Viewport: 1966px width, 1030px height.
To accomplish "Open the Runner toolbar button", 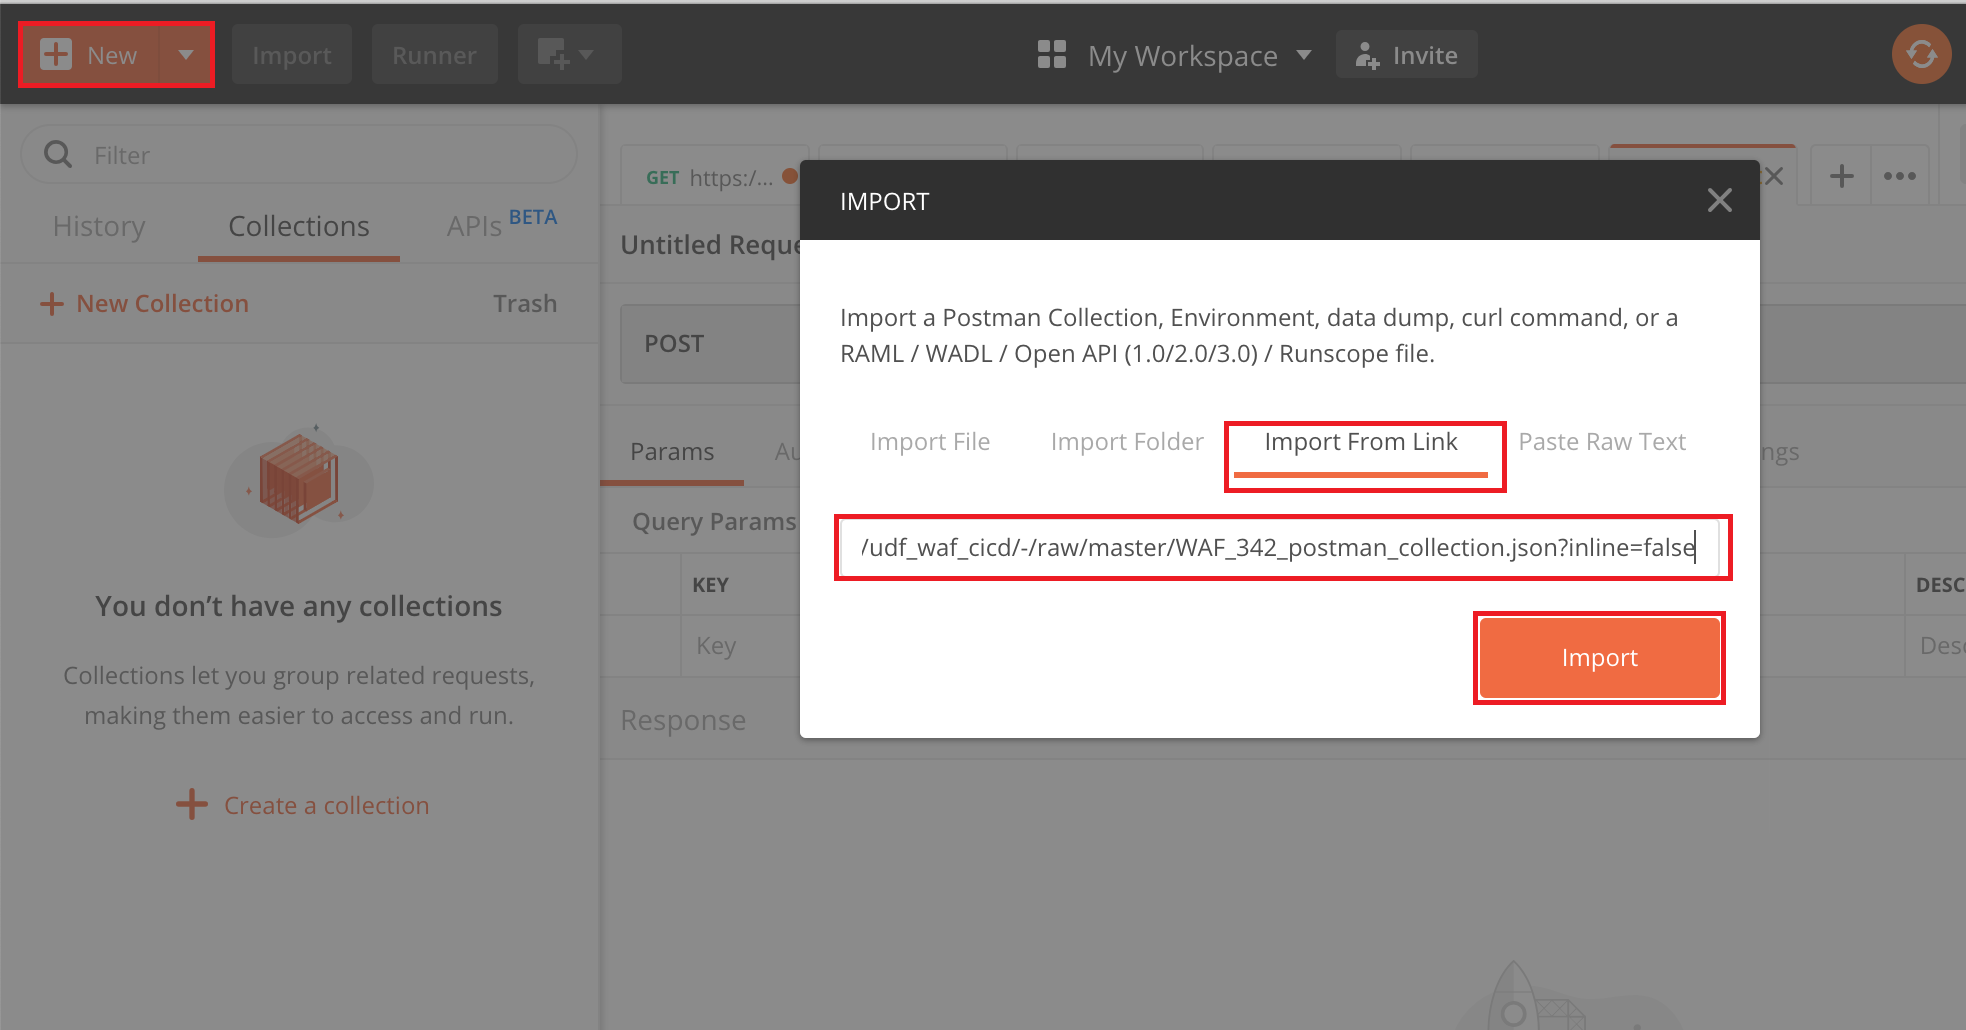I will pos(434,55).
